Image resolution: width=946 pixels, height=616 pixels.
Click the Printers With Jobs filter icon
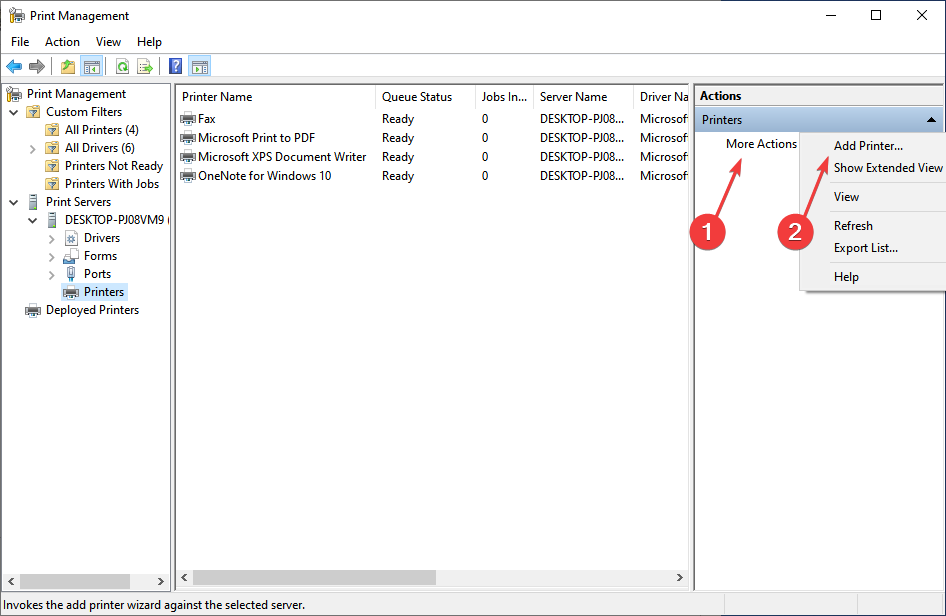tap(52, 184)
